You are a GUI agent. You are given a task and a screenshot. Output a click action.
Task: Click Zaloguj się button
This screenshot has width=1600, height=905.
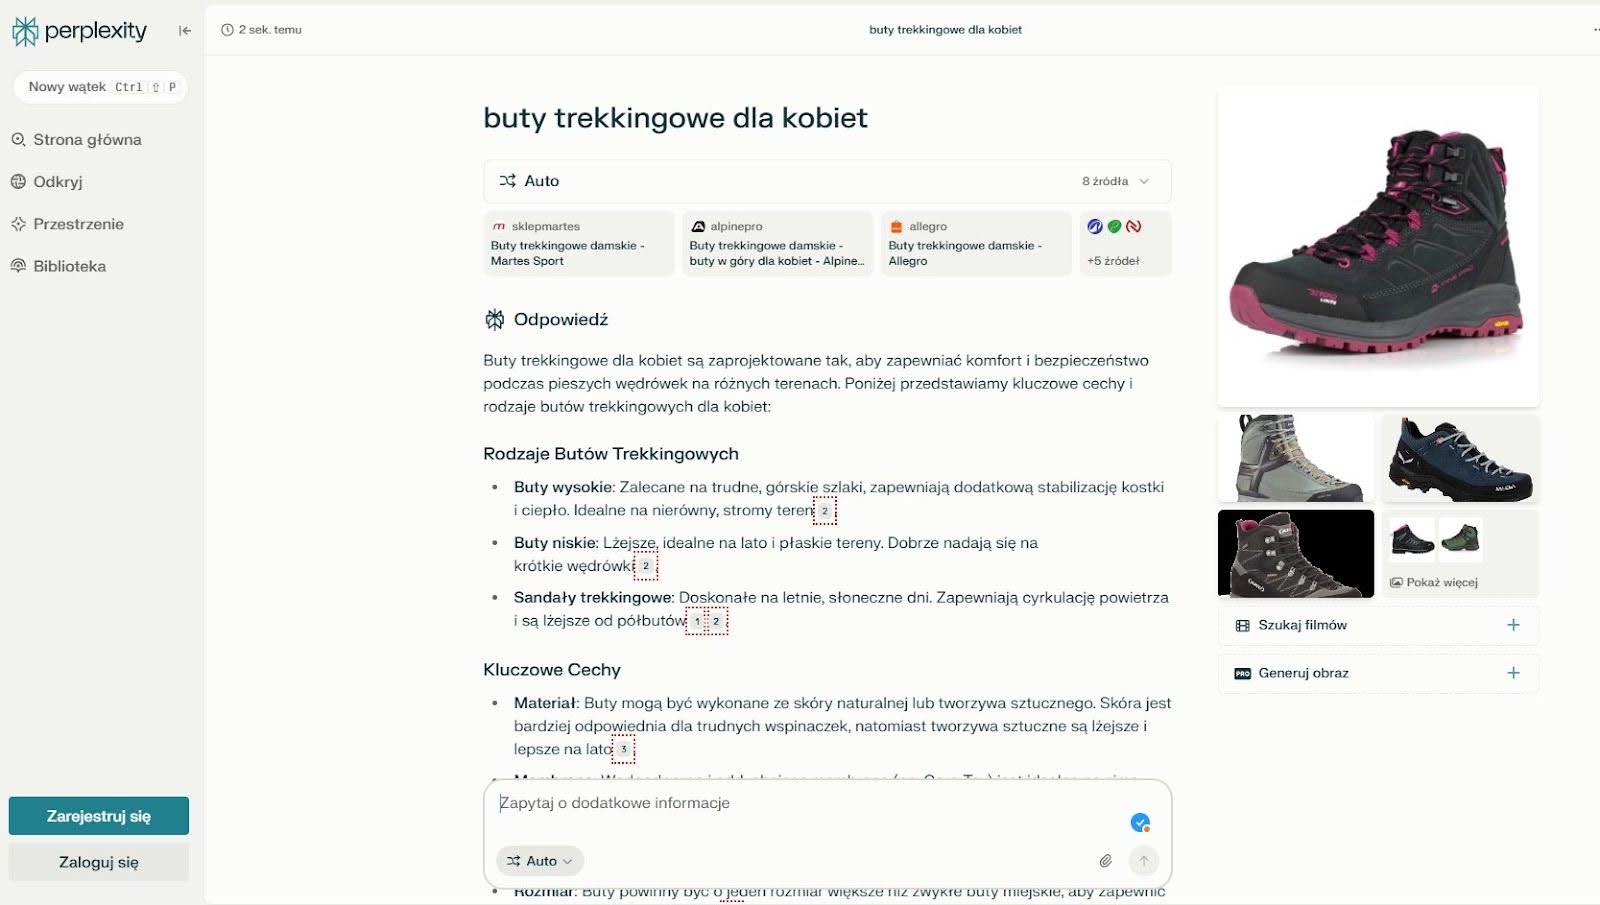[x=99, y=862]
